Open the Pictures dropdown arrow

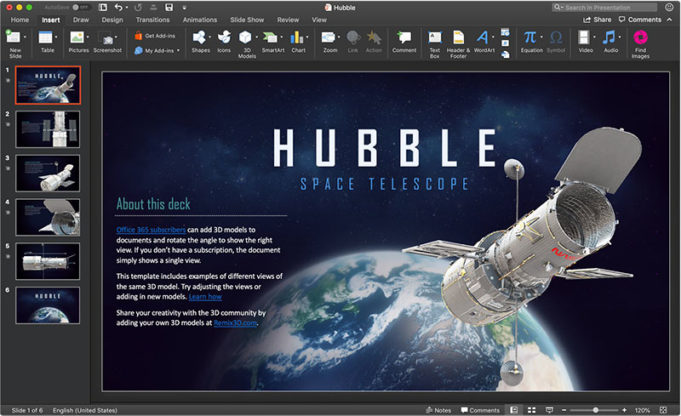[88, 37]
